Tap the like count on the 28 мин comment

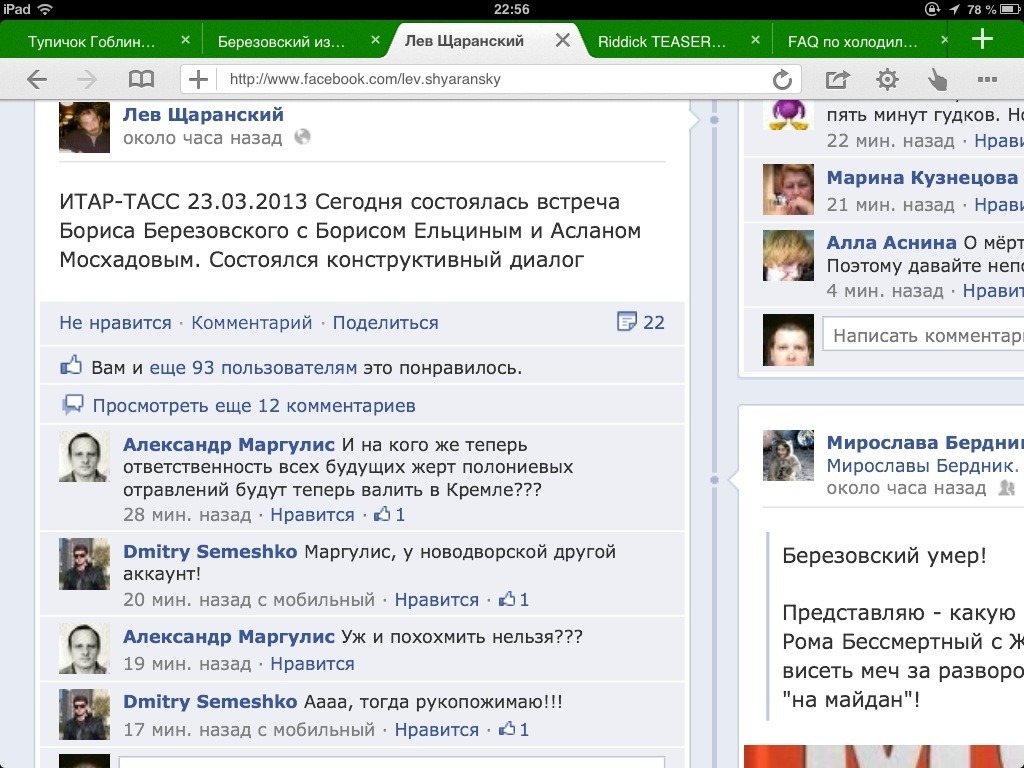click(389, 515)
